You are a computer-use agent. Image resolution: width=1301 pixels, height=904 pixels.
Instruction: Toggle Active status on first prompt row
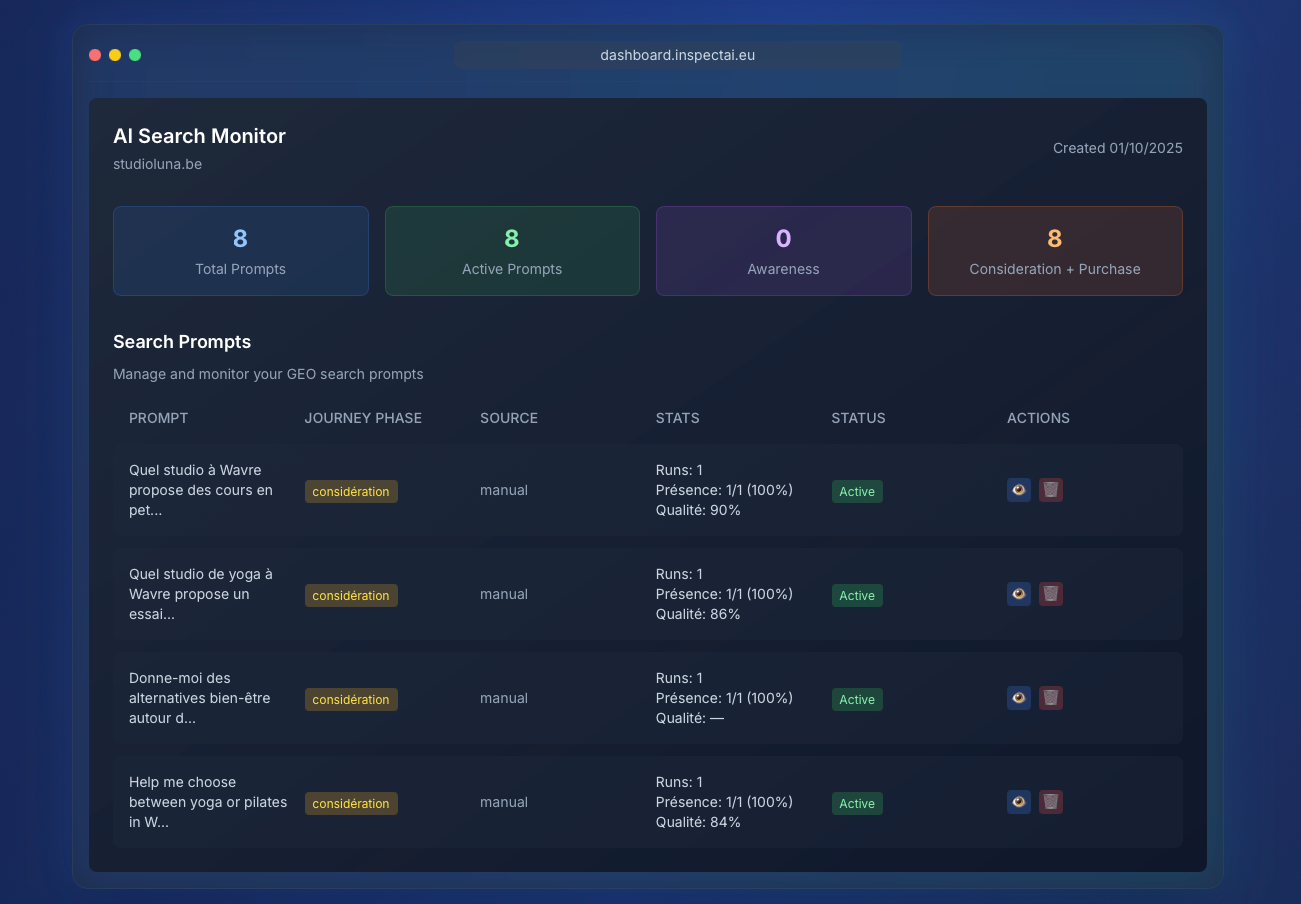click(x=857, y=491)
